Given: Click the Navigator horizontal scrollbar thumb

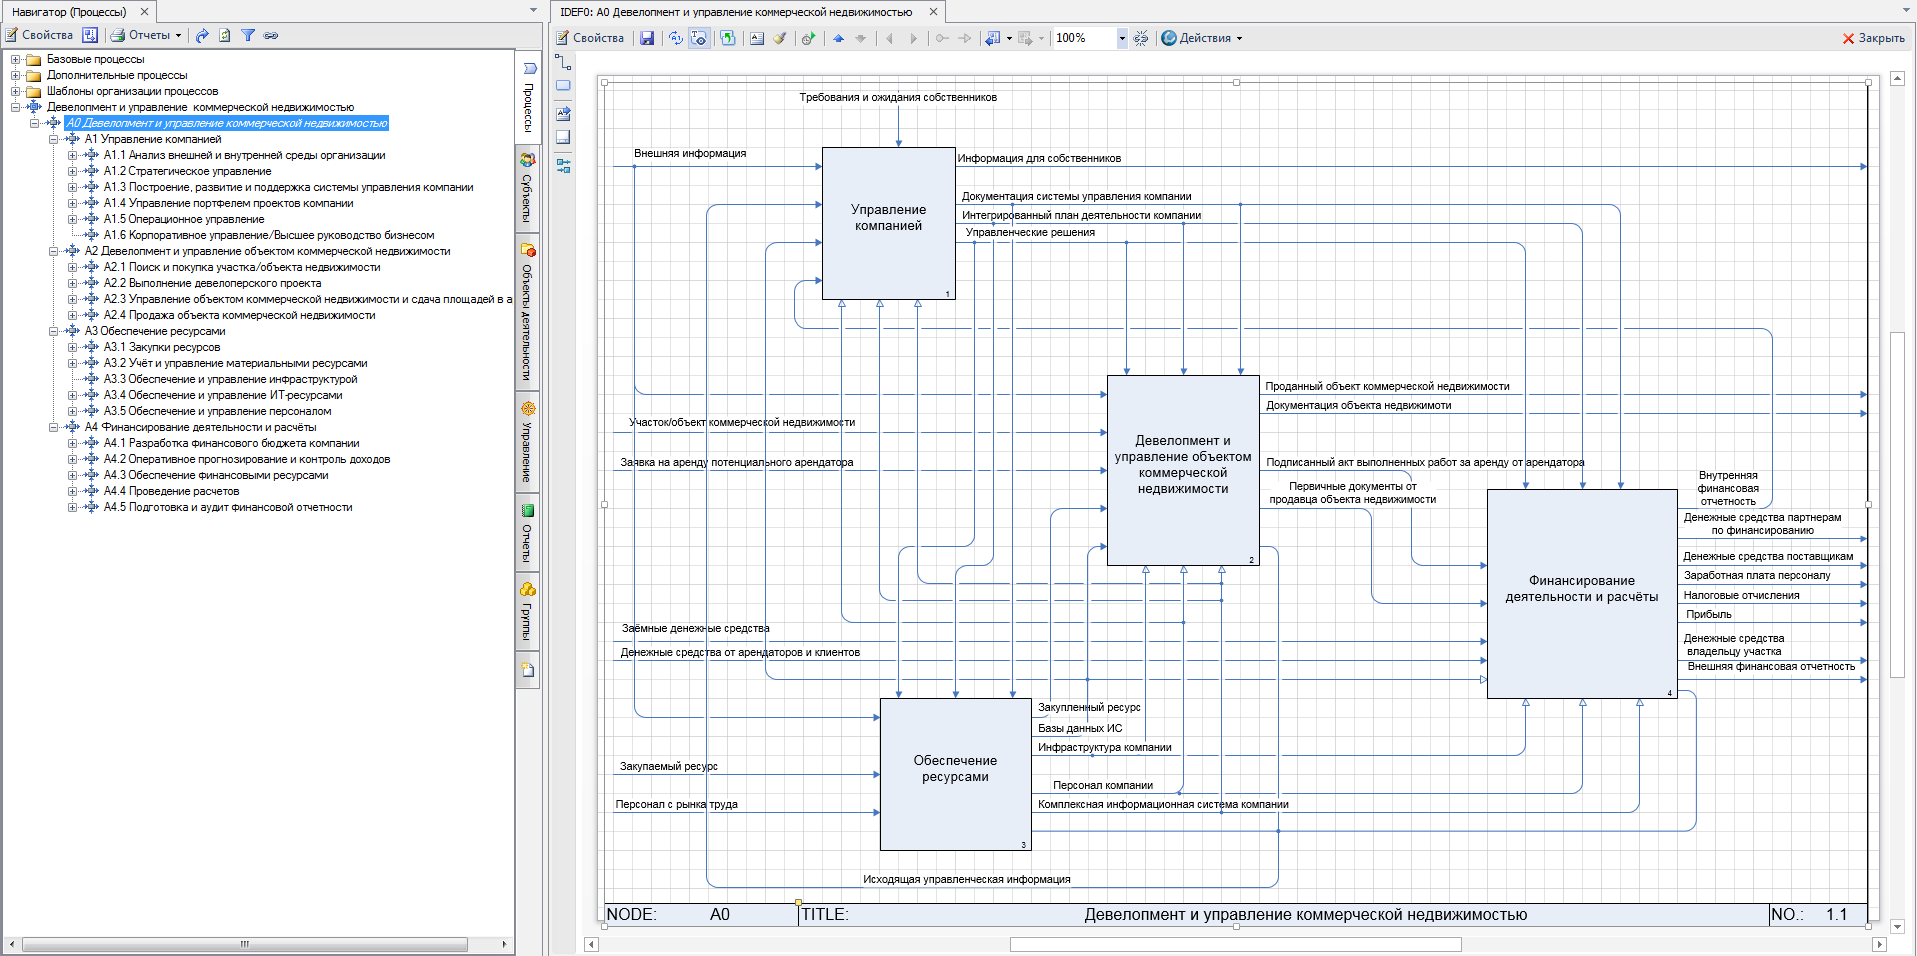Looking at the screenshot, I should (x=244, y=944).
